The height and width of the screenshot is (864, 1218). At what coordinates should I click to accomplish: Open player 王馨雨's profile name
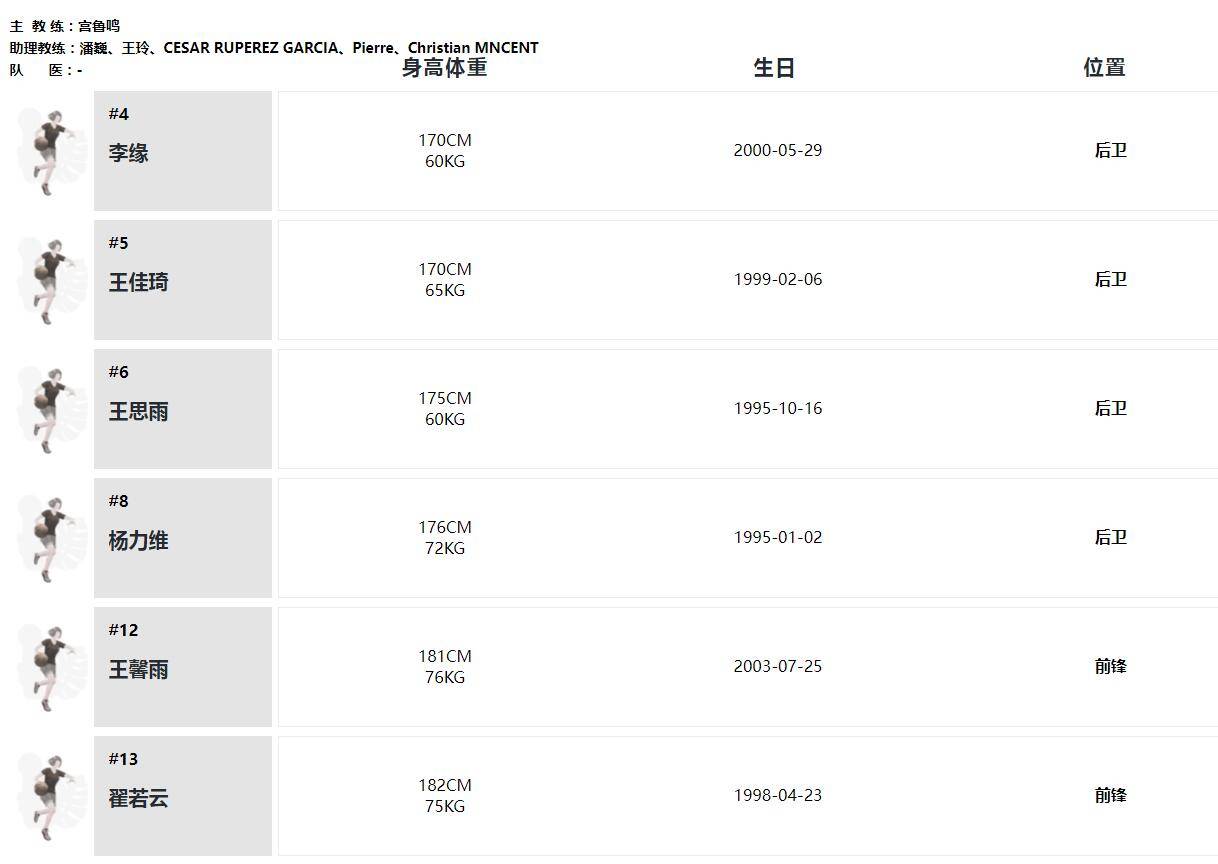(139, 669)
